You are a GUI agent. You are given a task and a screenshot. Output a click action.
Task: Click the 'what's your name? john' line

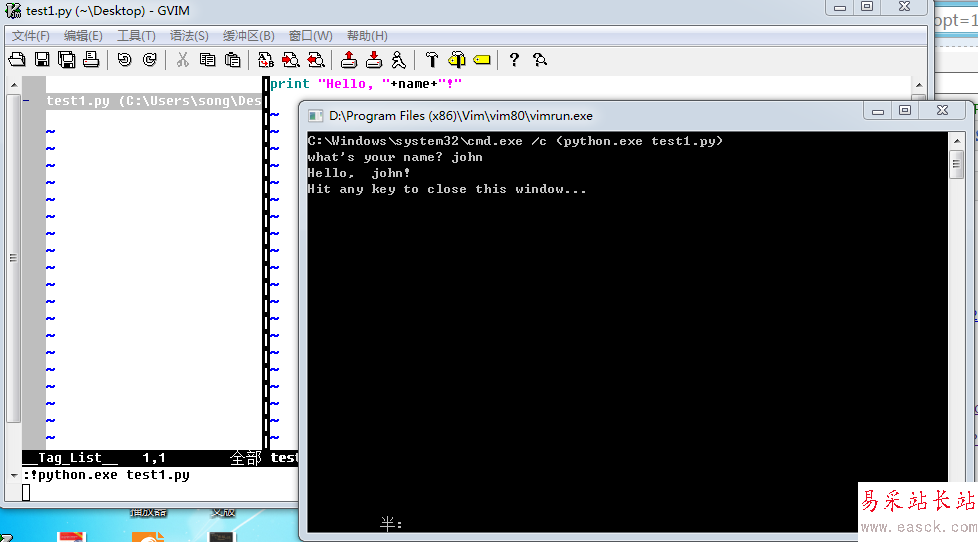click(x=395, y=157)
